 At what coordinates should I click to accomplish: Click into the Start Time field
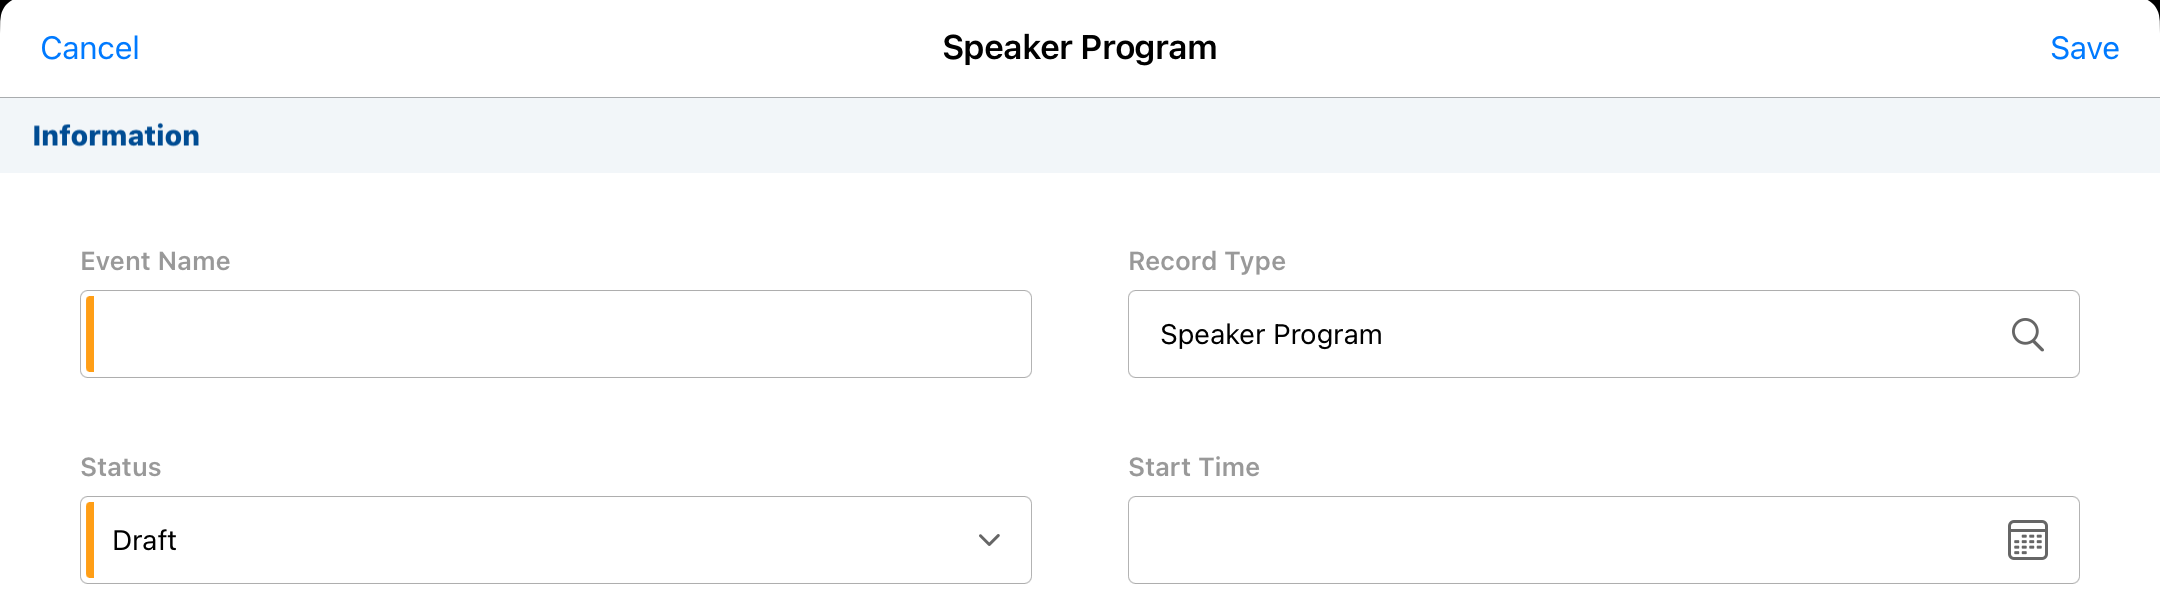tap(1560, 540)
